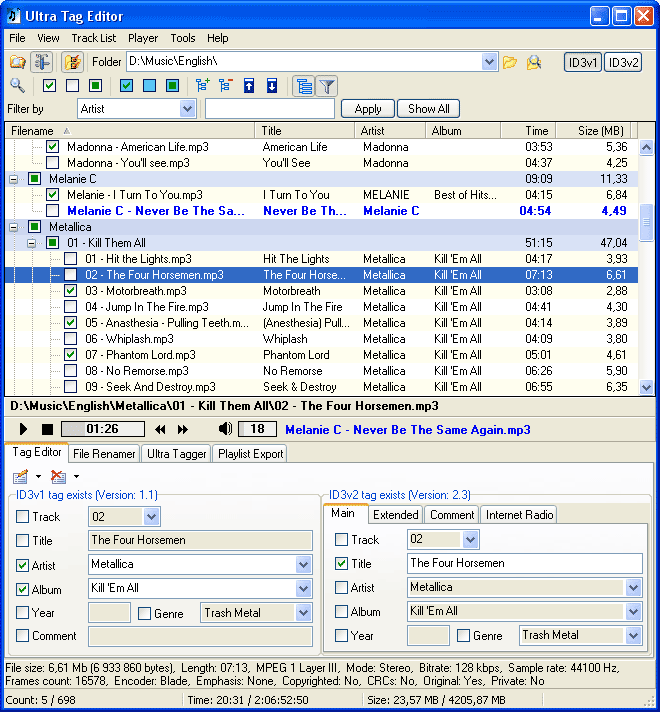Open the Filter by Artist dropdown
This screenshot has width=660, height=712.
tap(187, 109)
